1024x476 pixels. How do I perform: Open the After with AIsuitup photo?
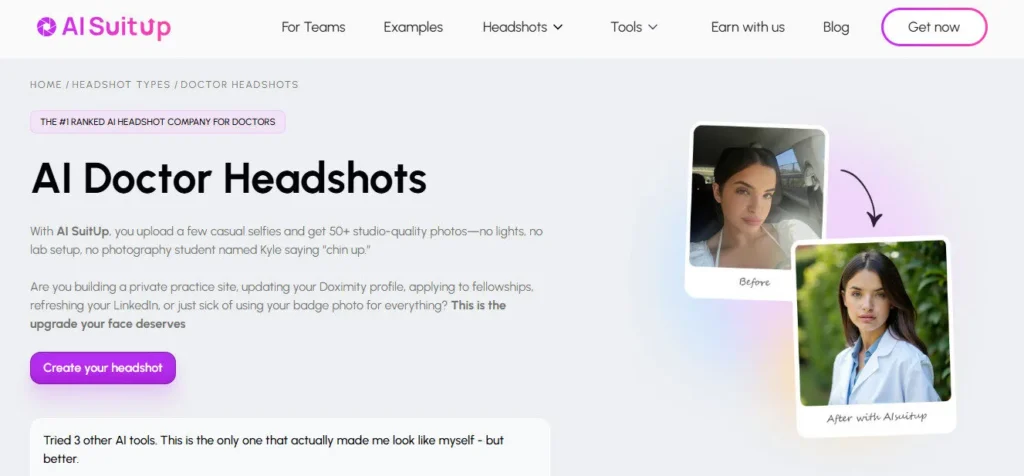tap(875, 336)
